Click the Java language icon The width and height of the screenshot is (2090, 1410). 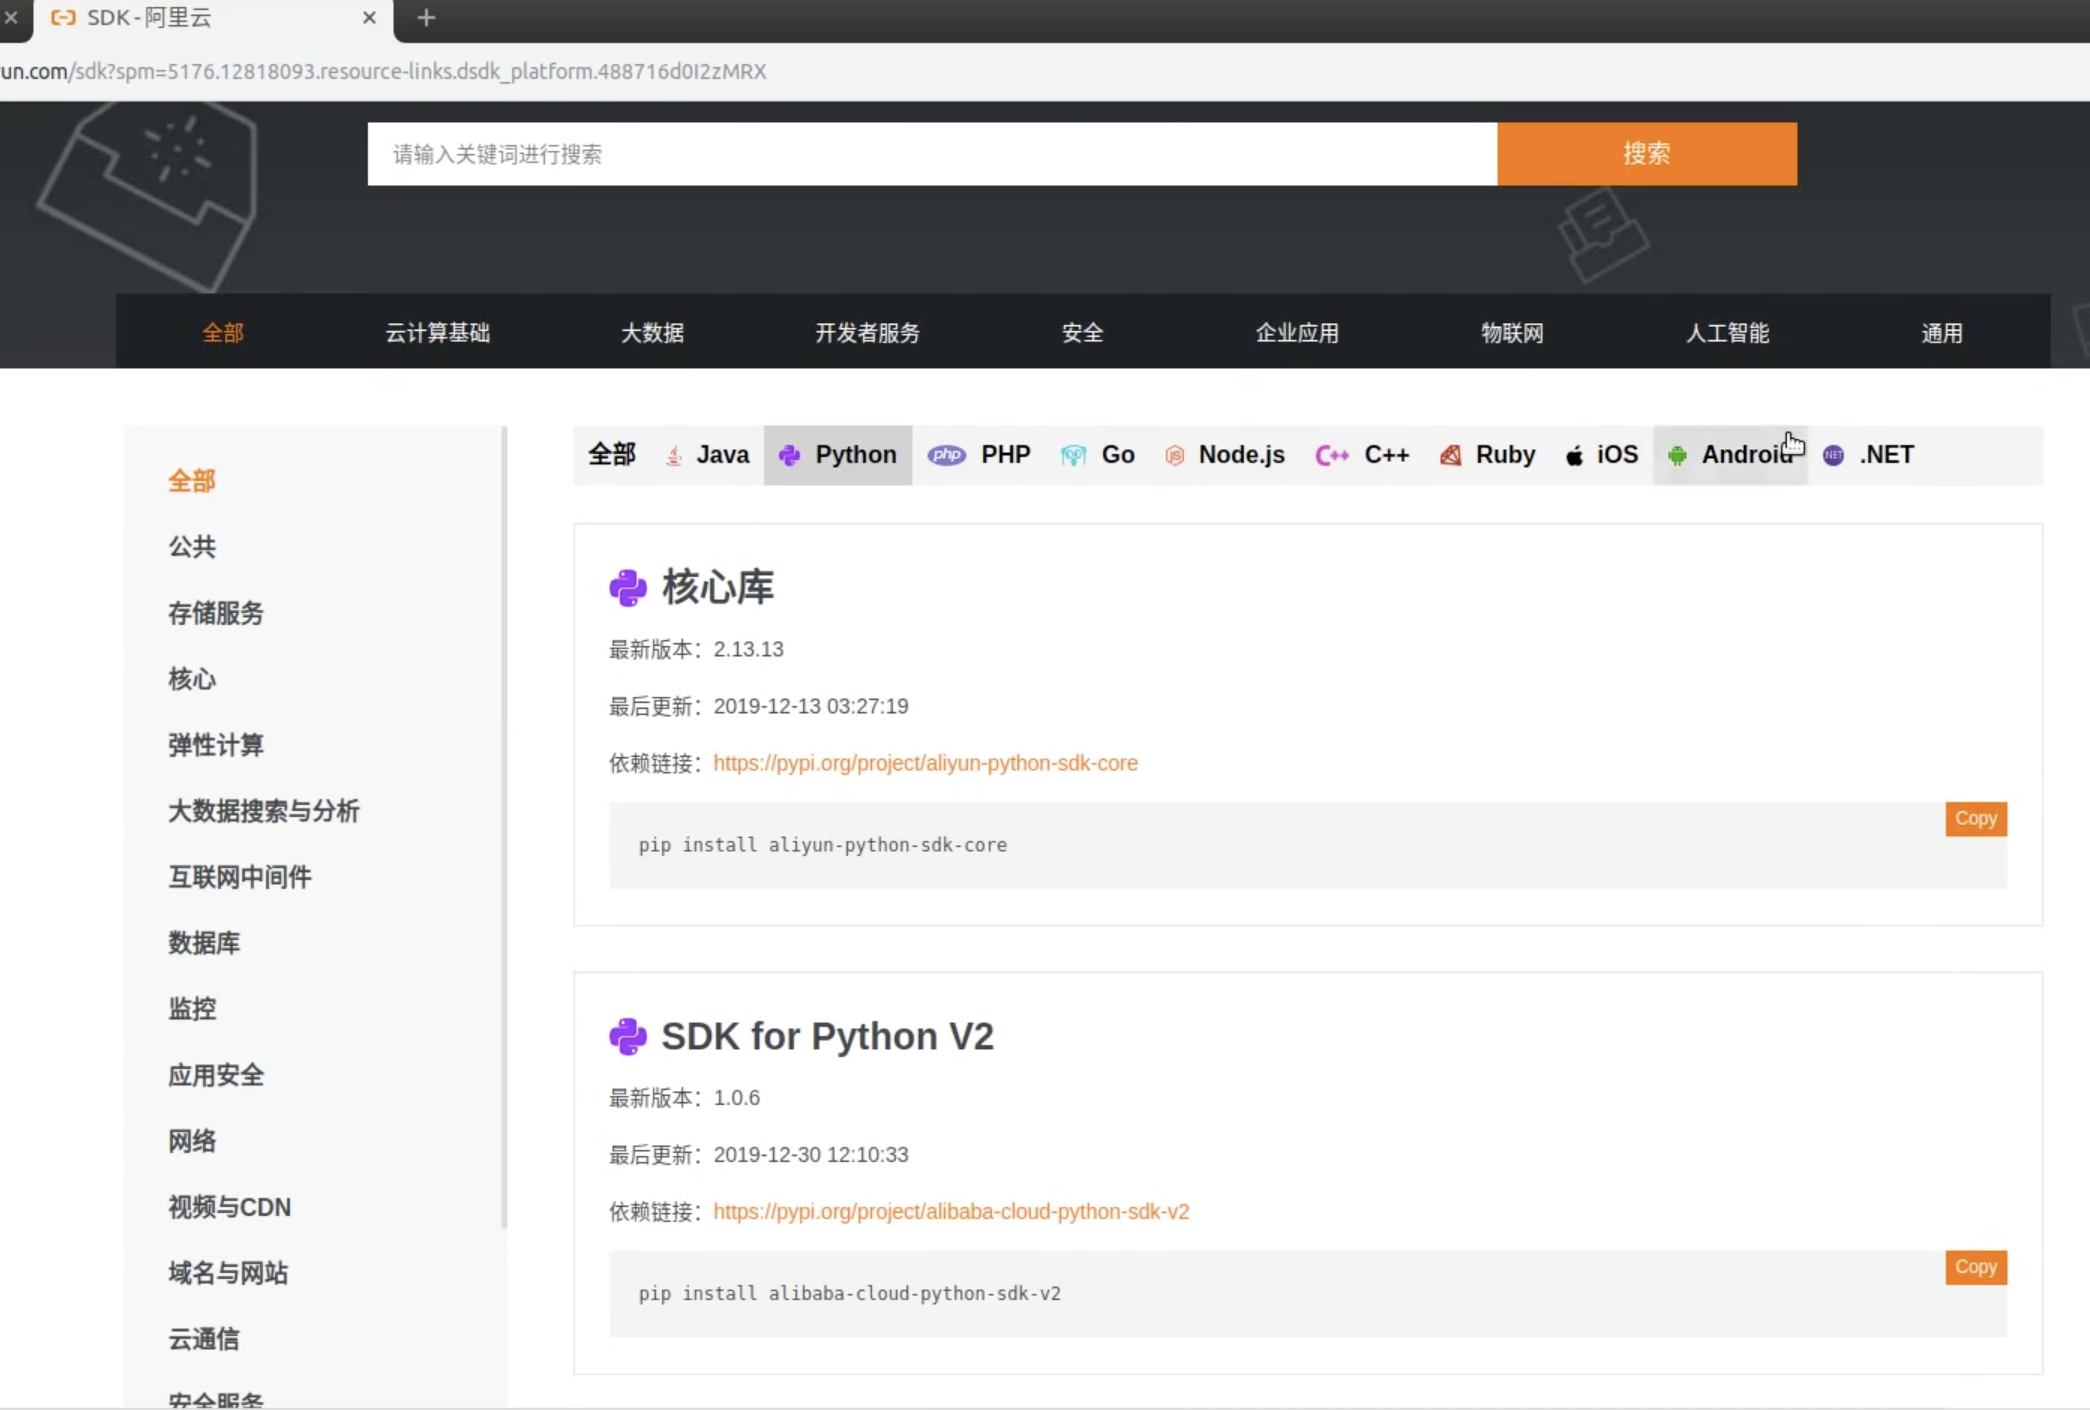coord(674,456)
